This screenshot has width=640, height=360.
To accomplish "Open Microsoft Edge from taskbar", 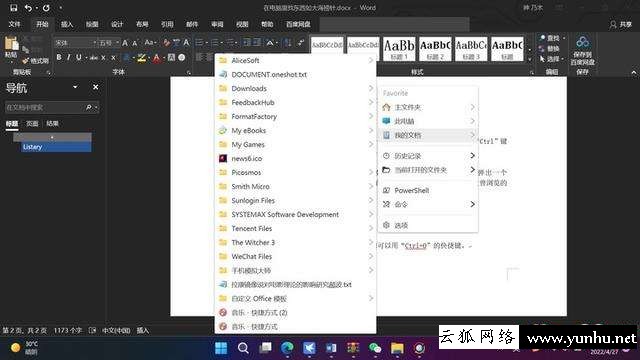I will 287,348.
